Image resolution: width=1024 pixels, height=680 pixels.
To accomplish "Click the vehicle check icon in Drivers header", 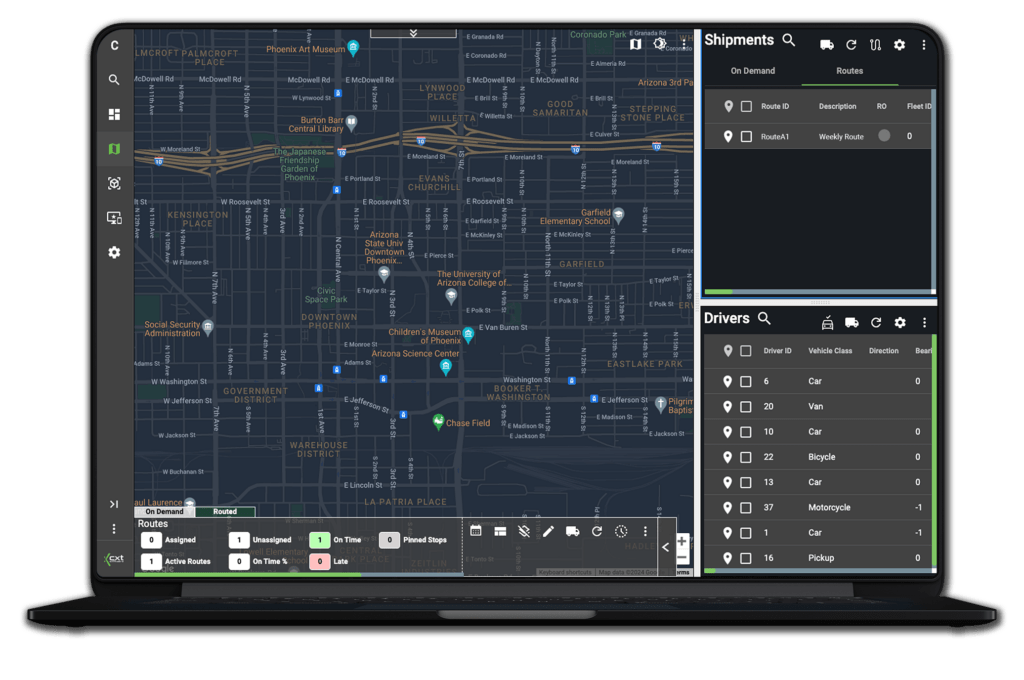I will pyautogui.click(x=827, y=322).
